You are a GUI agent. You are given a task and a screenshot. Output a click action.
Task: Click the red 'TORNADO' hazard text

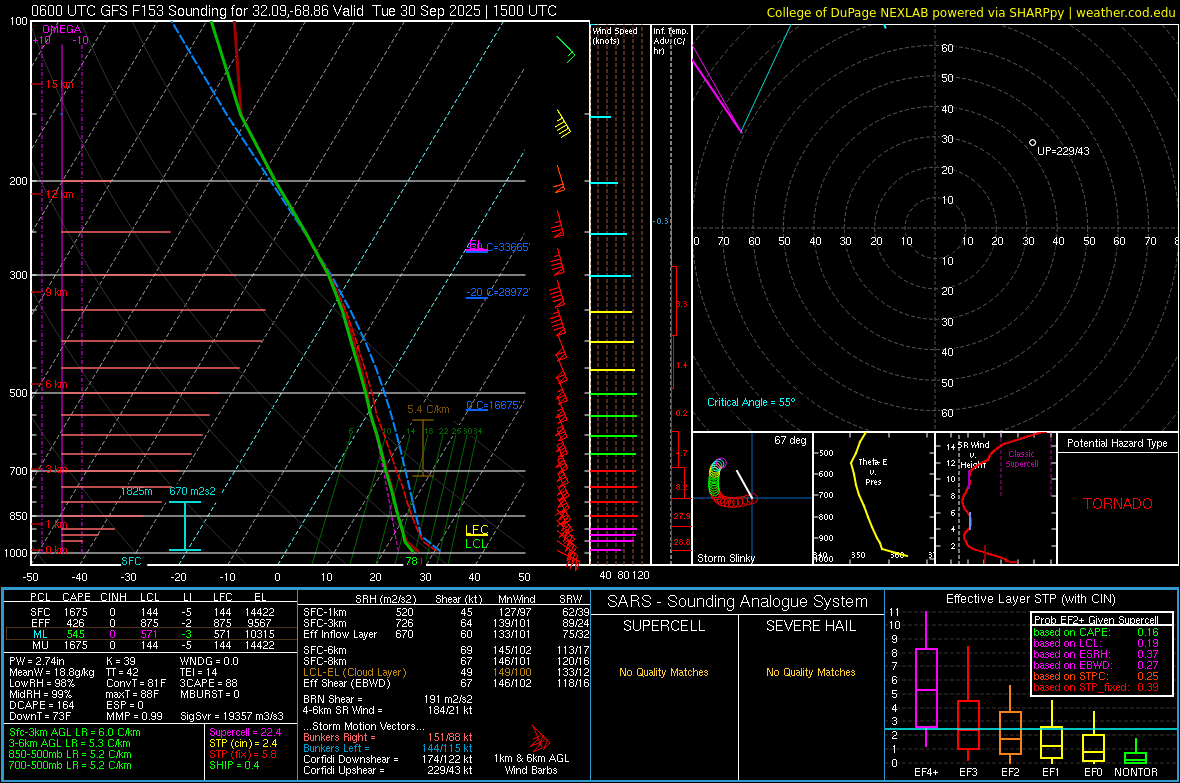point(1118,504)
